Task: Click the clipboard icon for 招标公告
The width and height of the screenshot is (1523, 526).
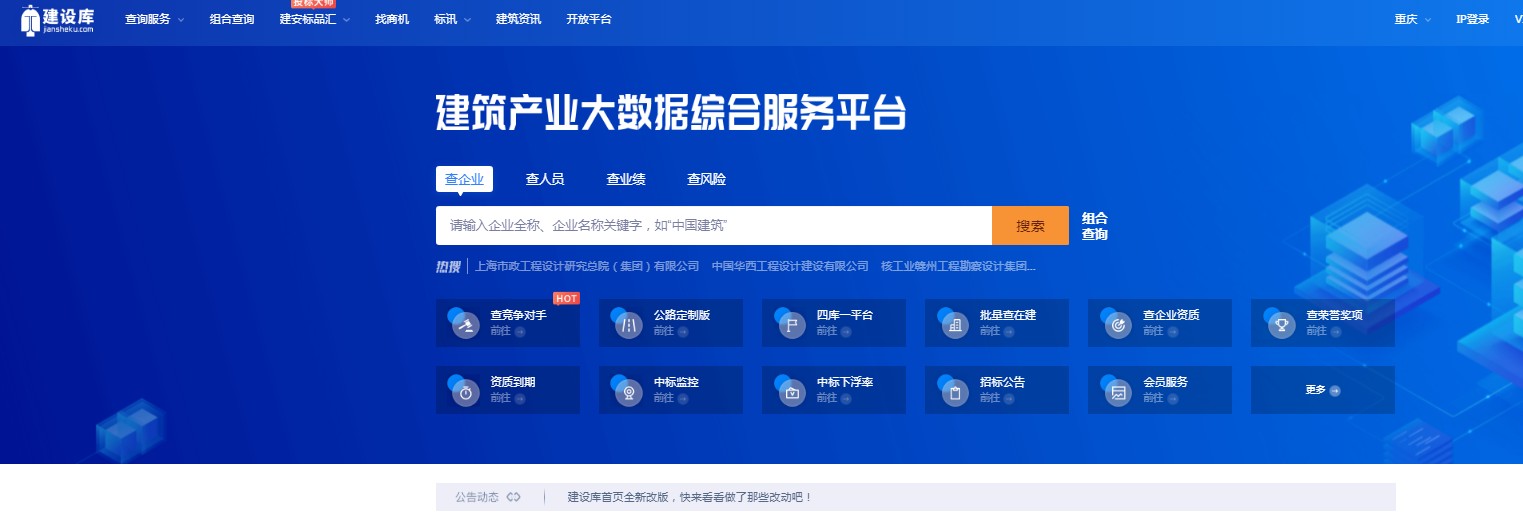Action: point(954,393)
